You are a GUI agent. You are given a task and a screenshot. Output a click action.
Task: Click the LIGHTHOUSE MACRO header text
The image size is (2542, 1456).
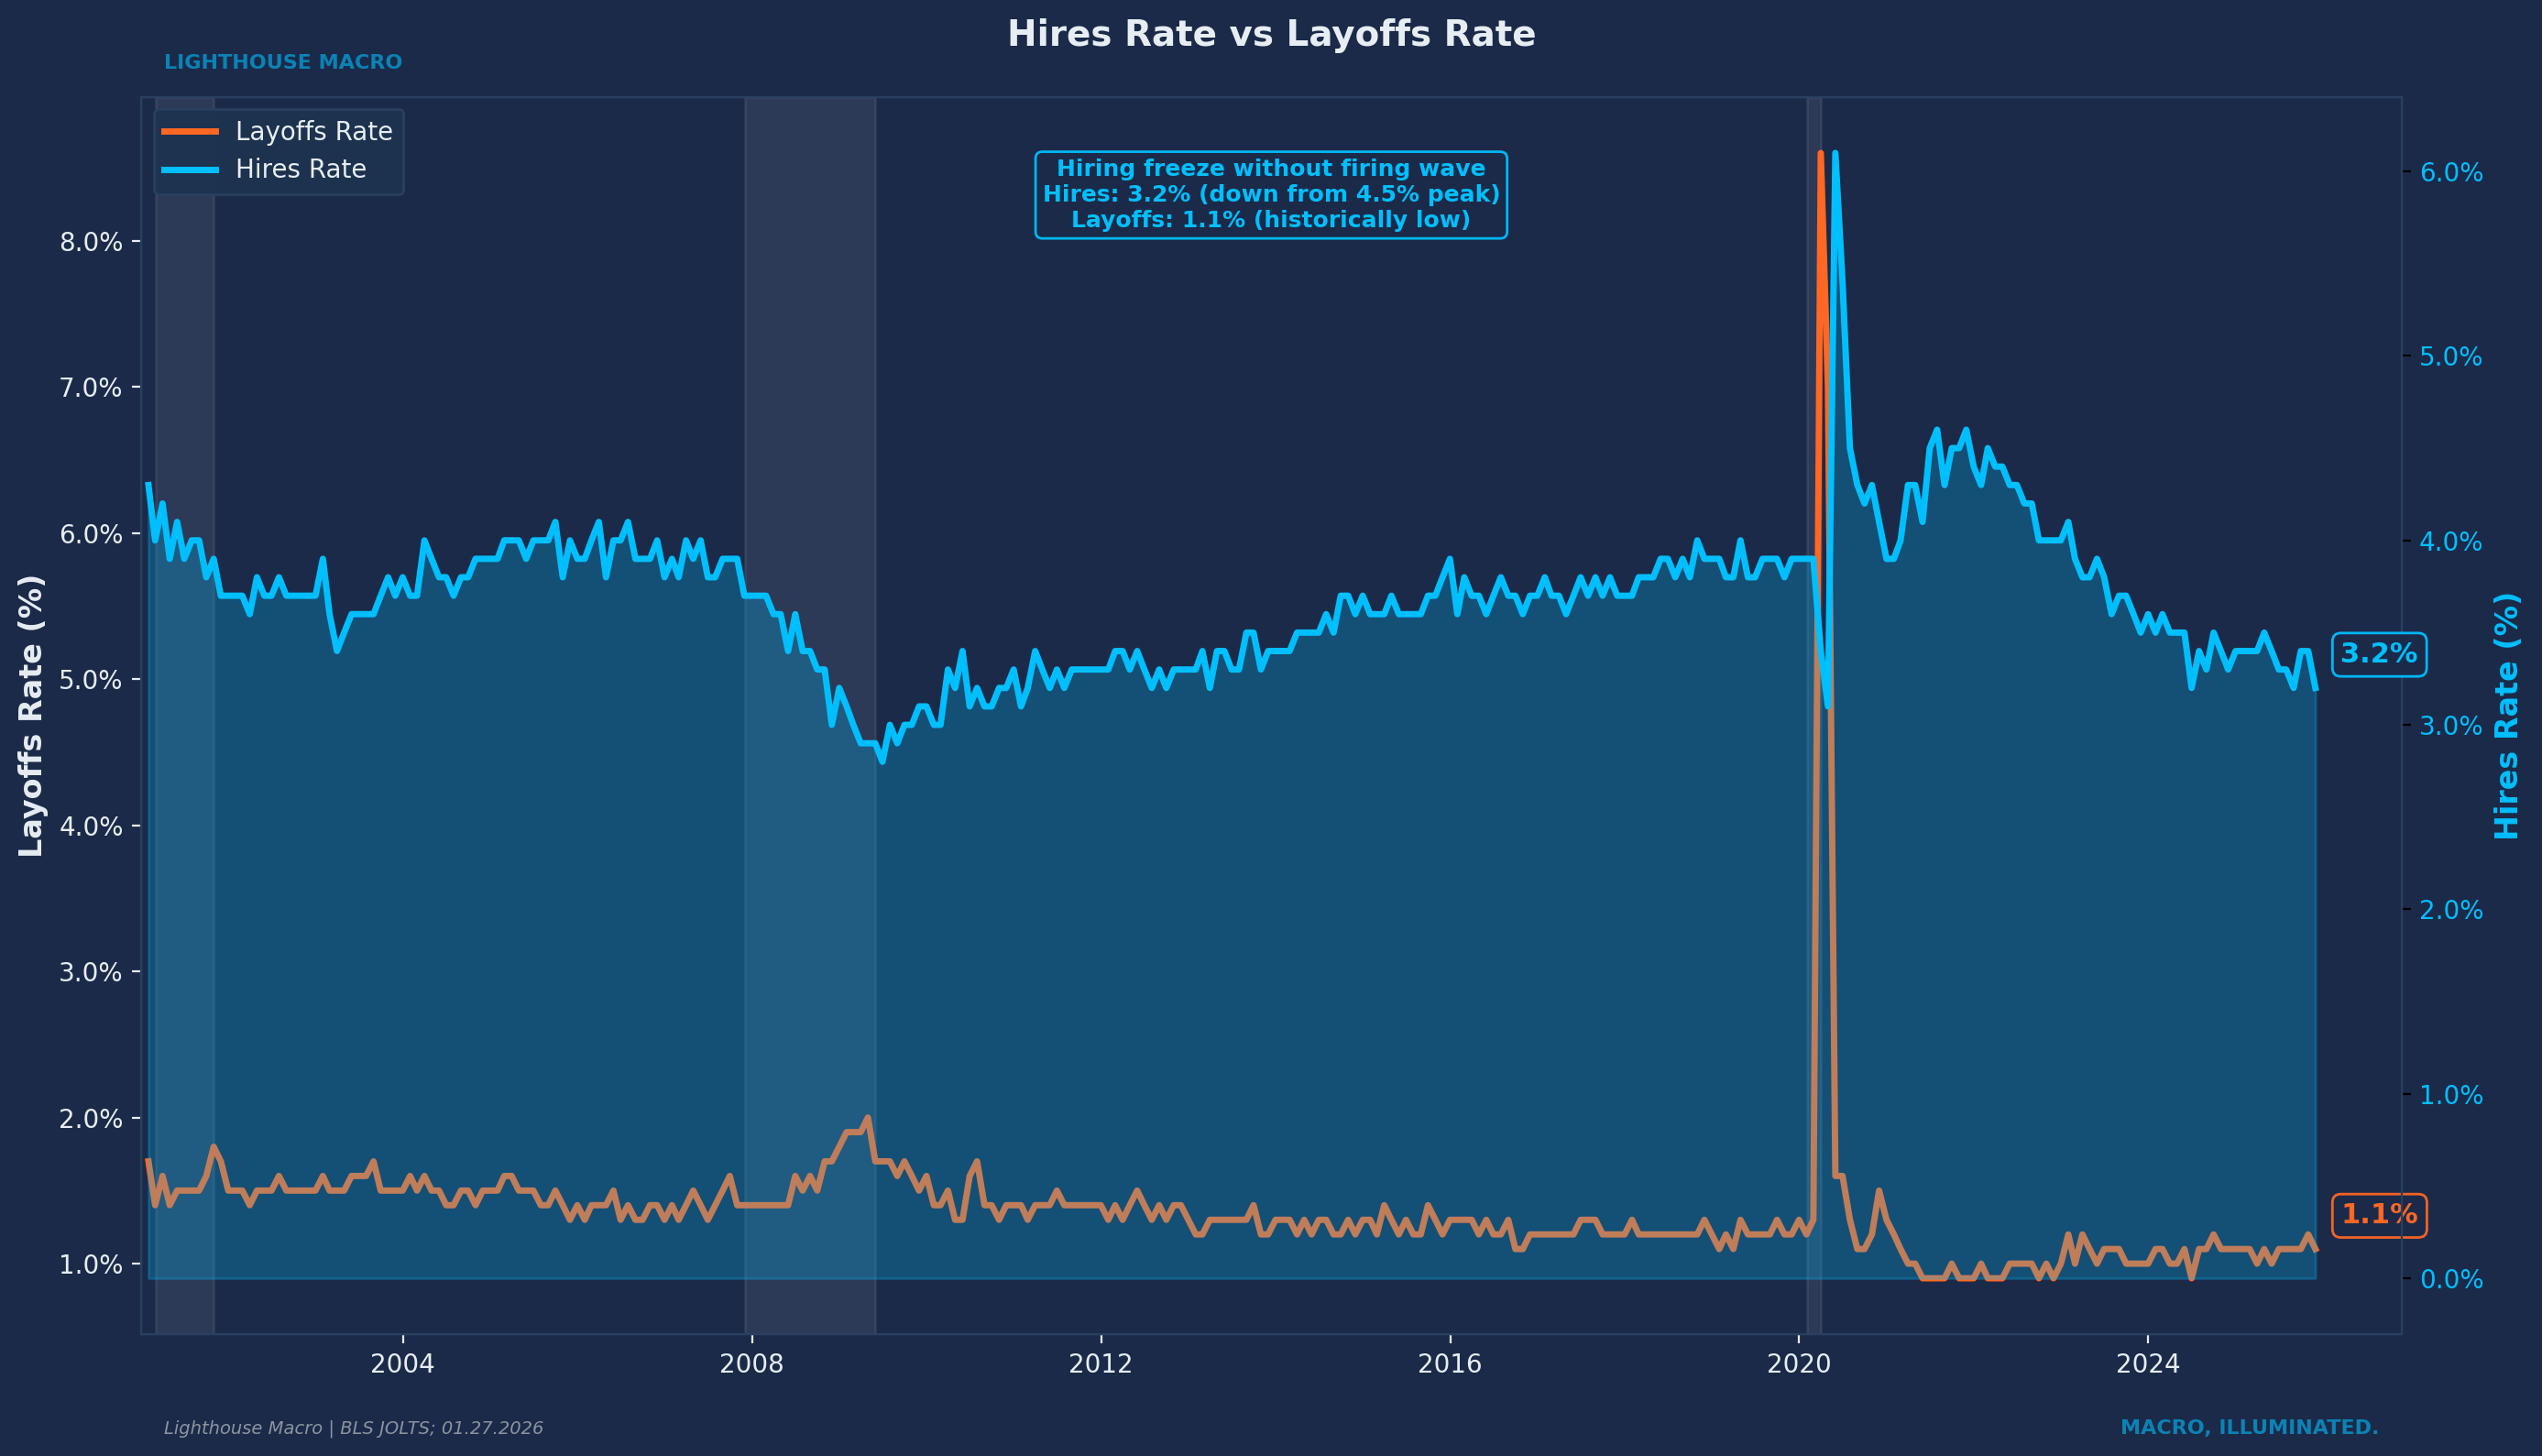tap(283, 62)
